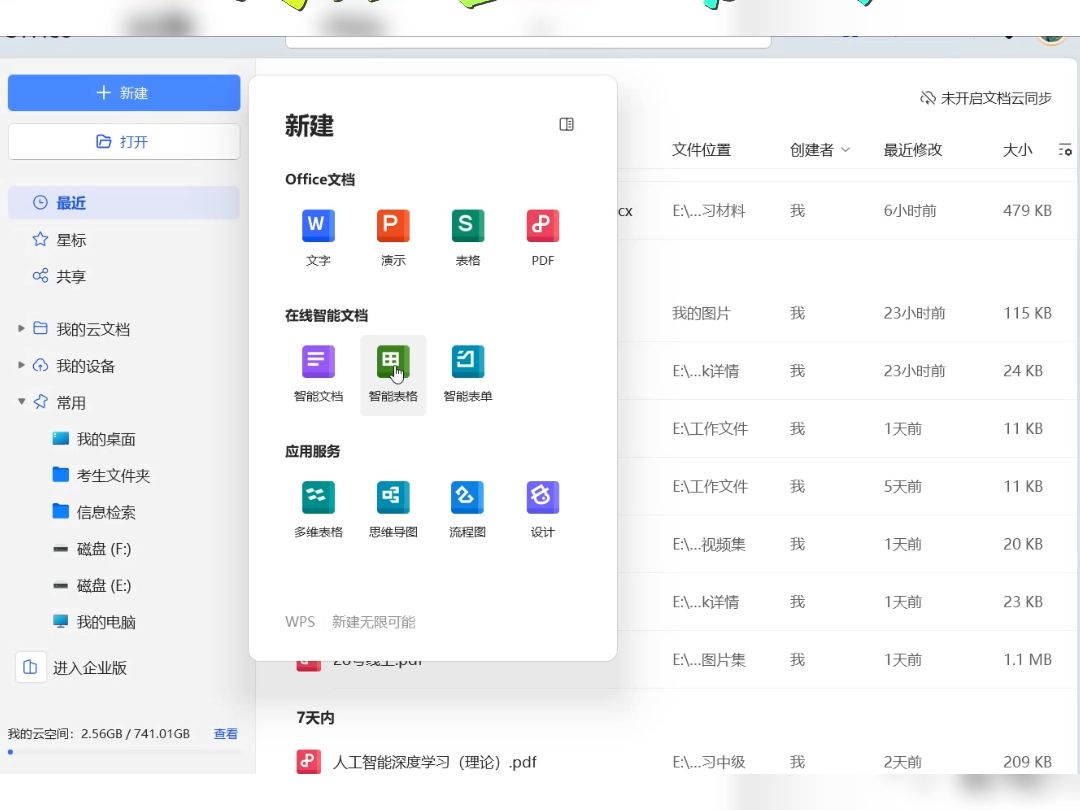Select the PDF creation icon

542,225
